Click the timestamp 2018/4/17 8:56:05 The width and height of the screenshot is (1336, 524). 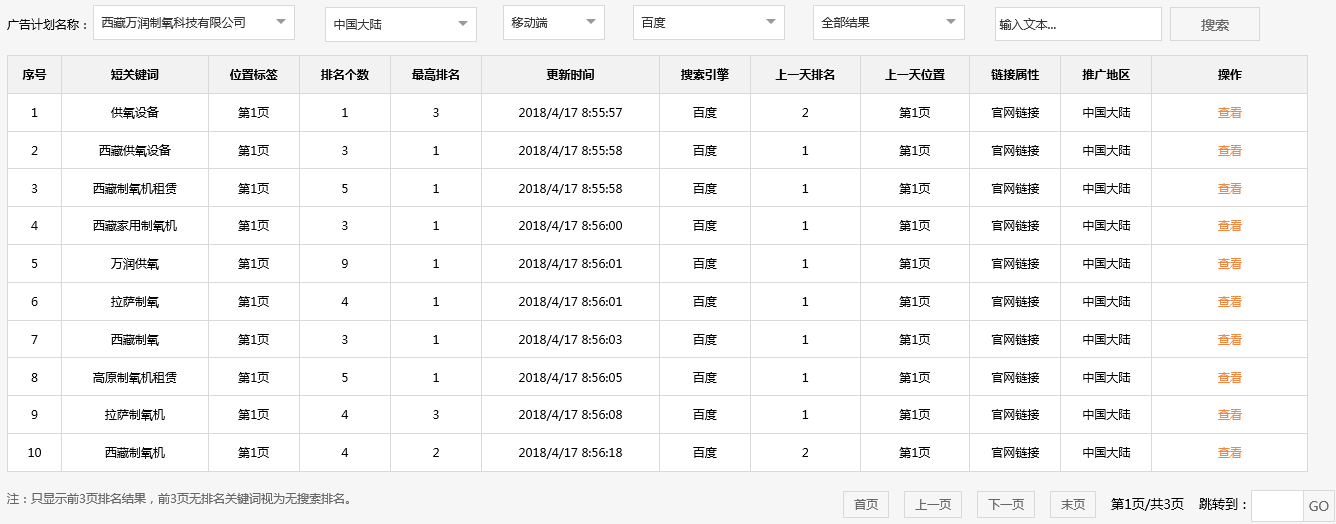(x=570, y=378)
